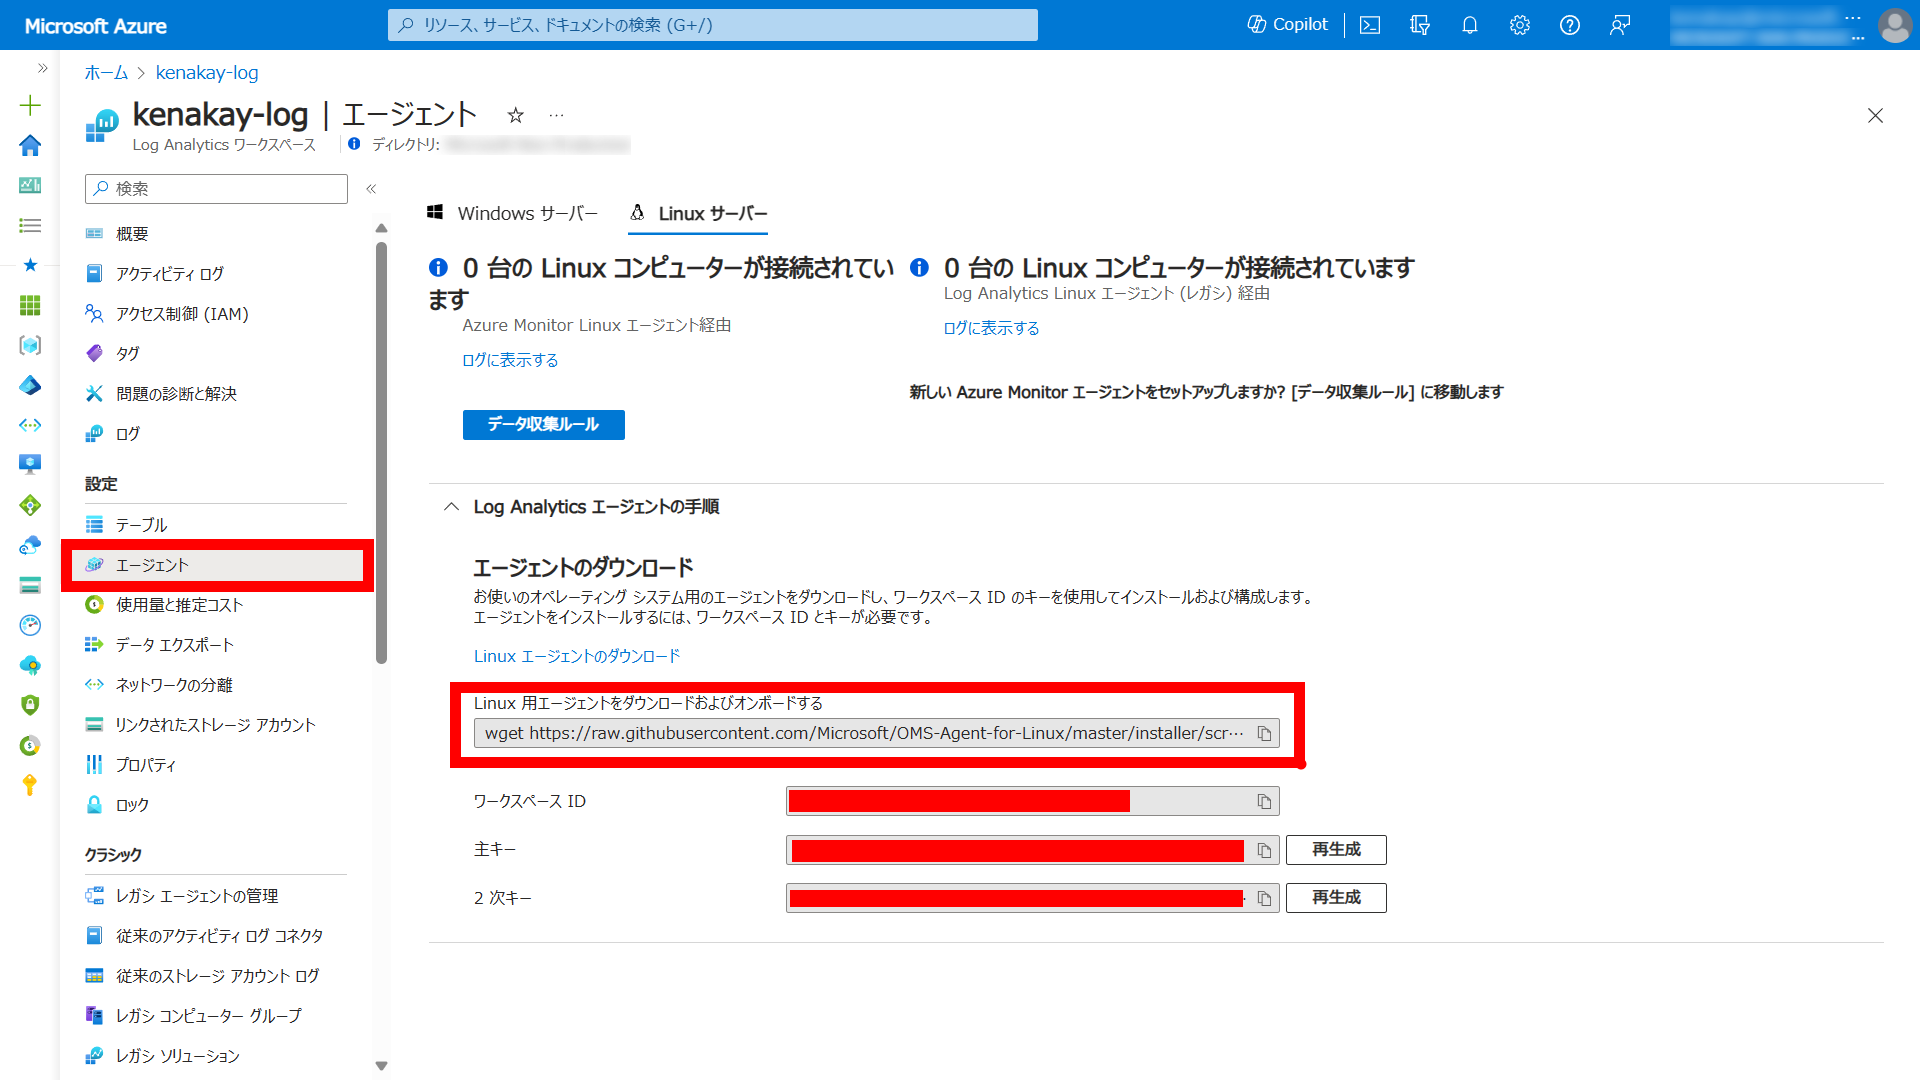
Task: Click the directory info icon
Action: tap(354, 144)
